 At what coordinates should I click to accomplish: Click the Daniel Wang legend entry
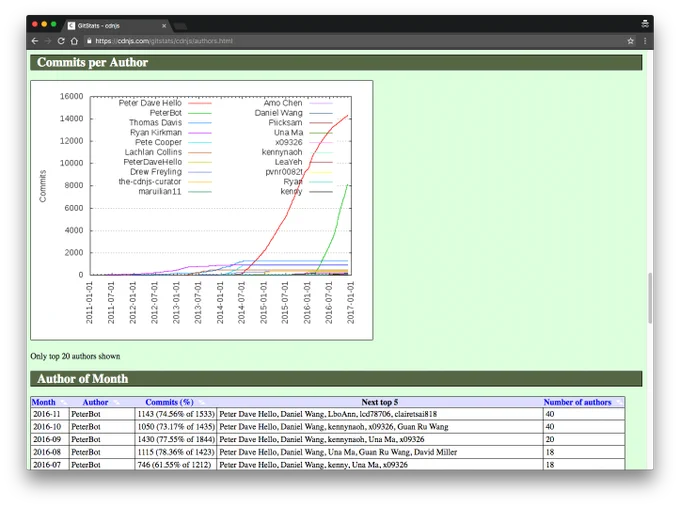(293, 113)
